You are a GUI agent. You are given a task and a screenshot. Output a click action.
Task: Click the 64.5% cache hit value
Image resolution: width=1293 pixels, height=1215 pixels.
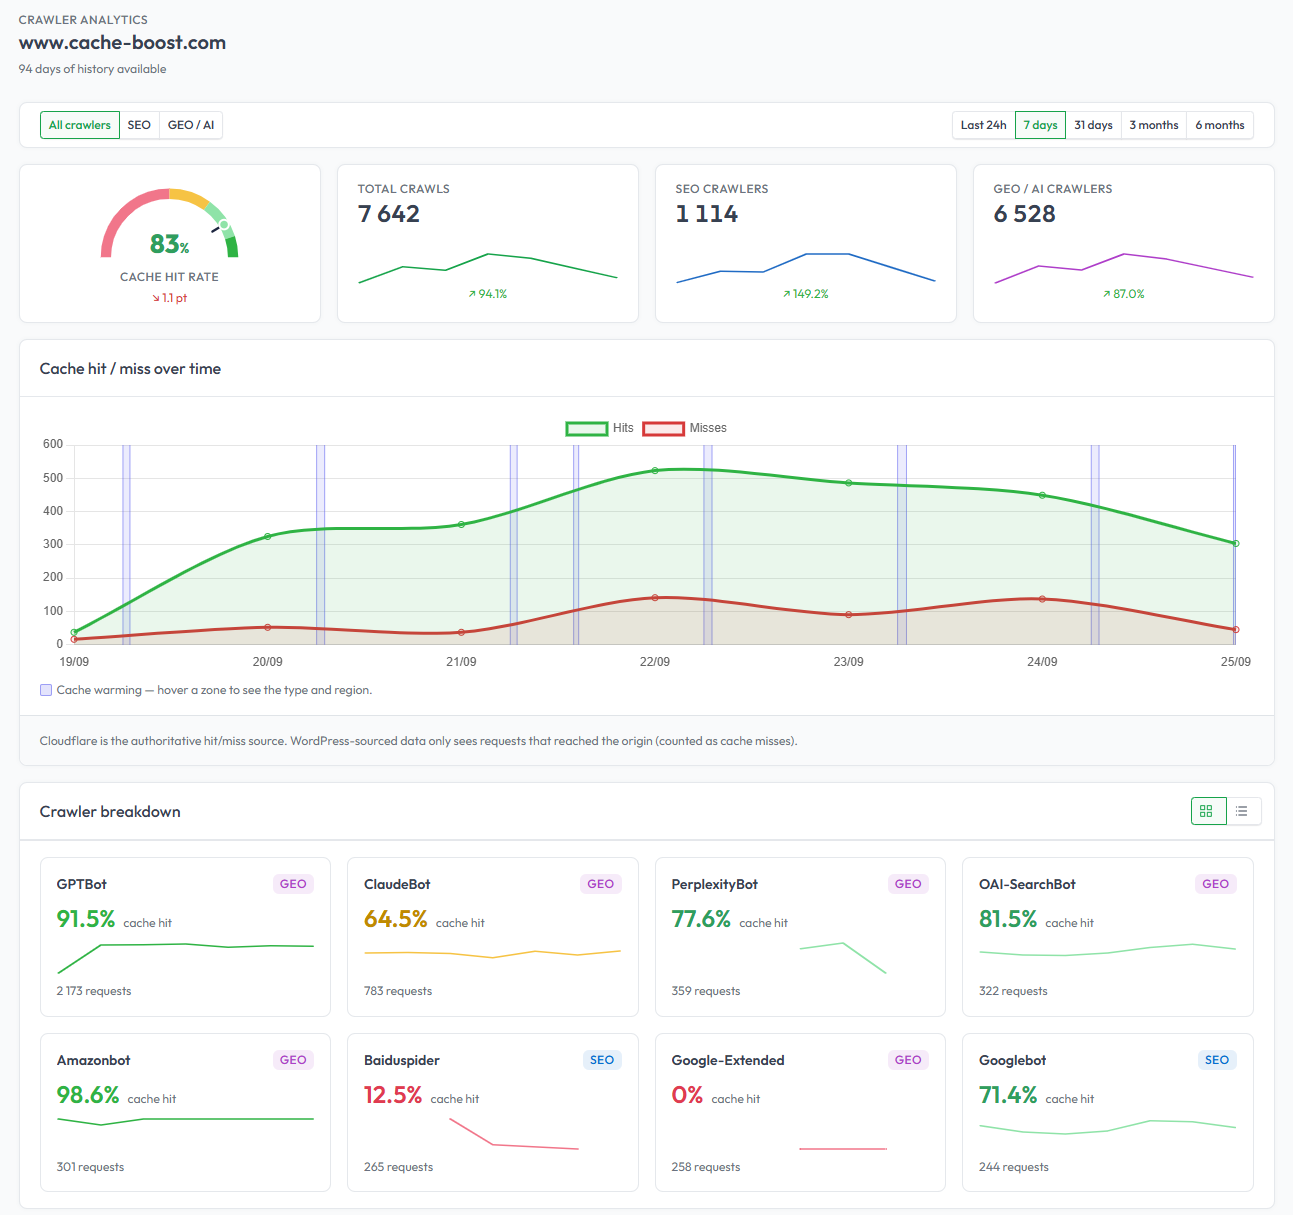click(396, 919)
